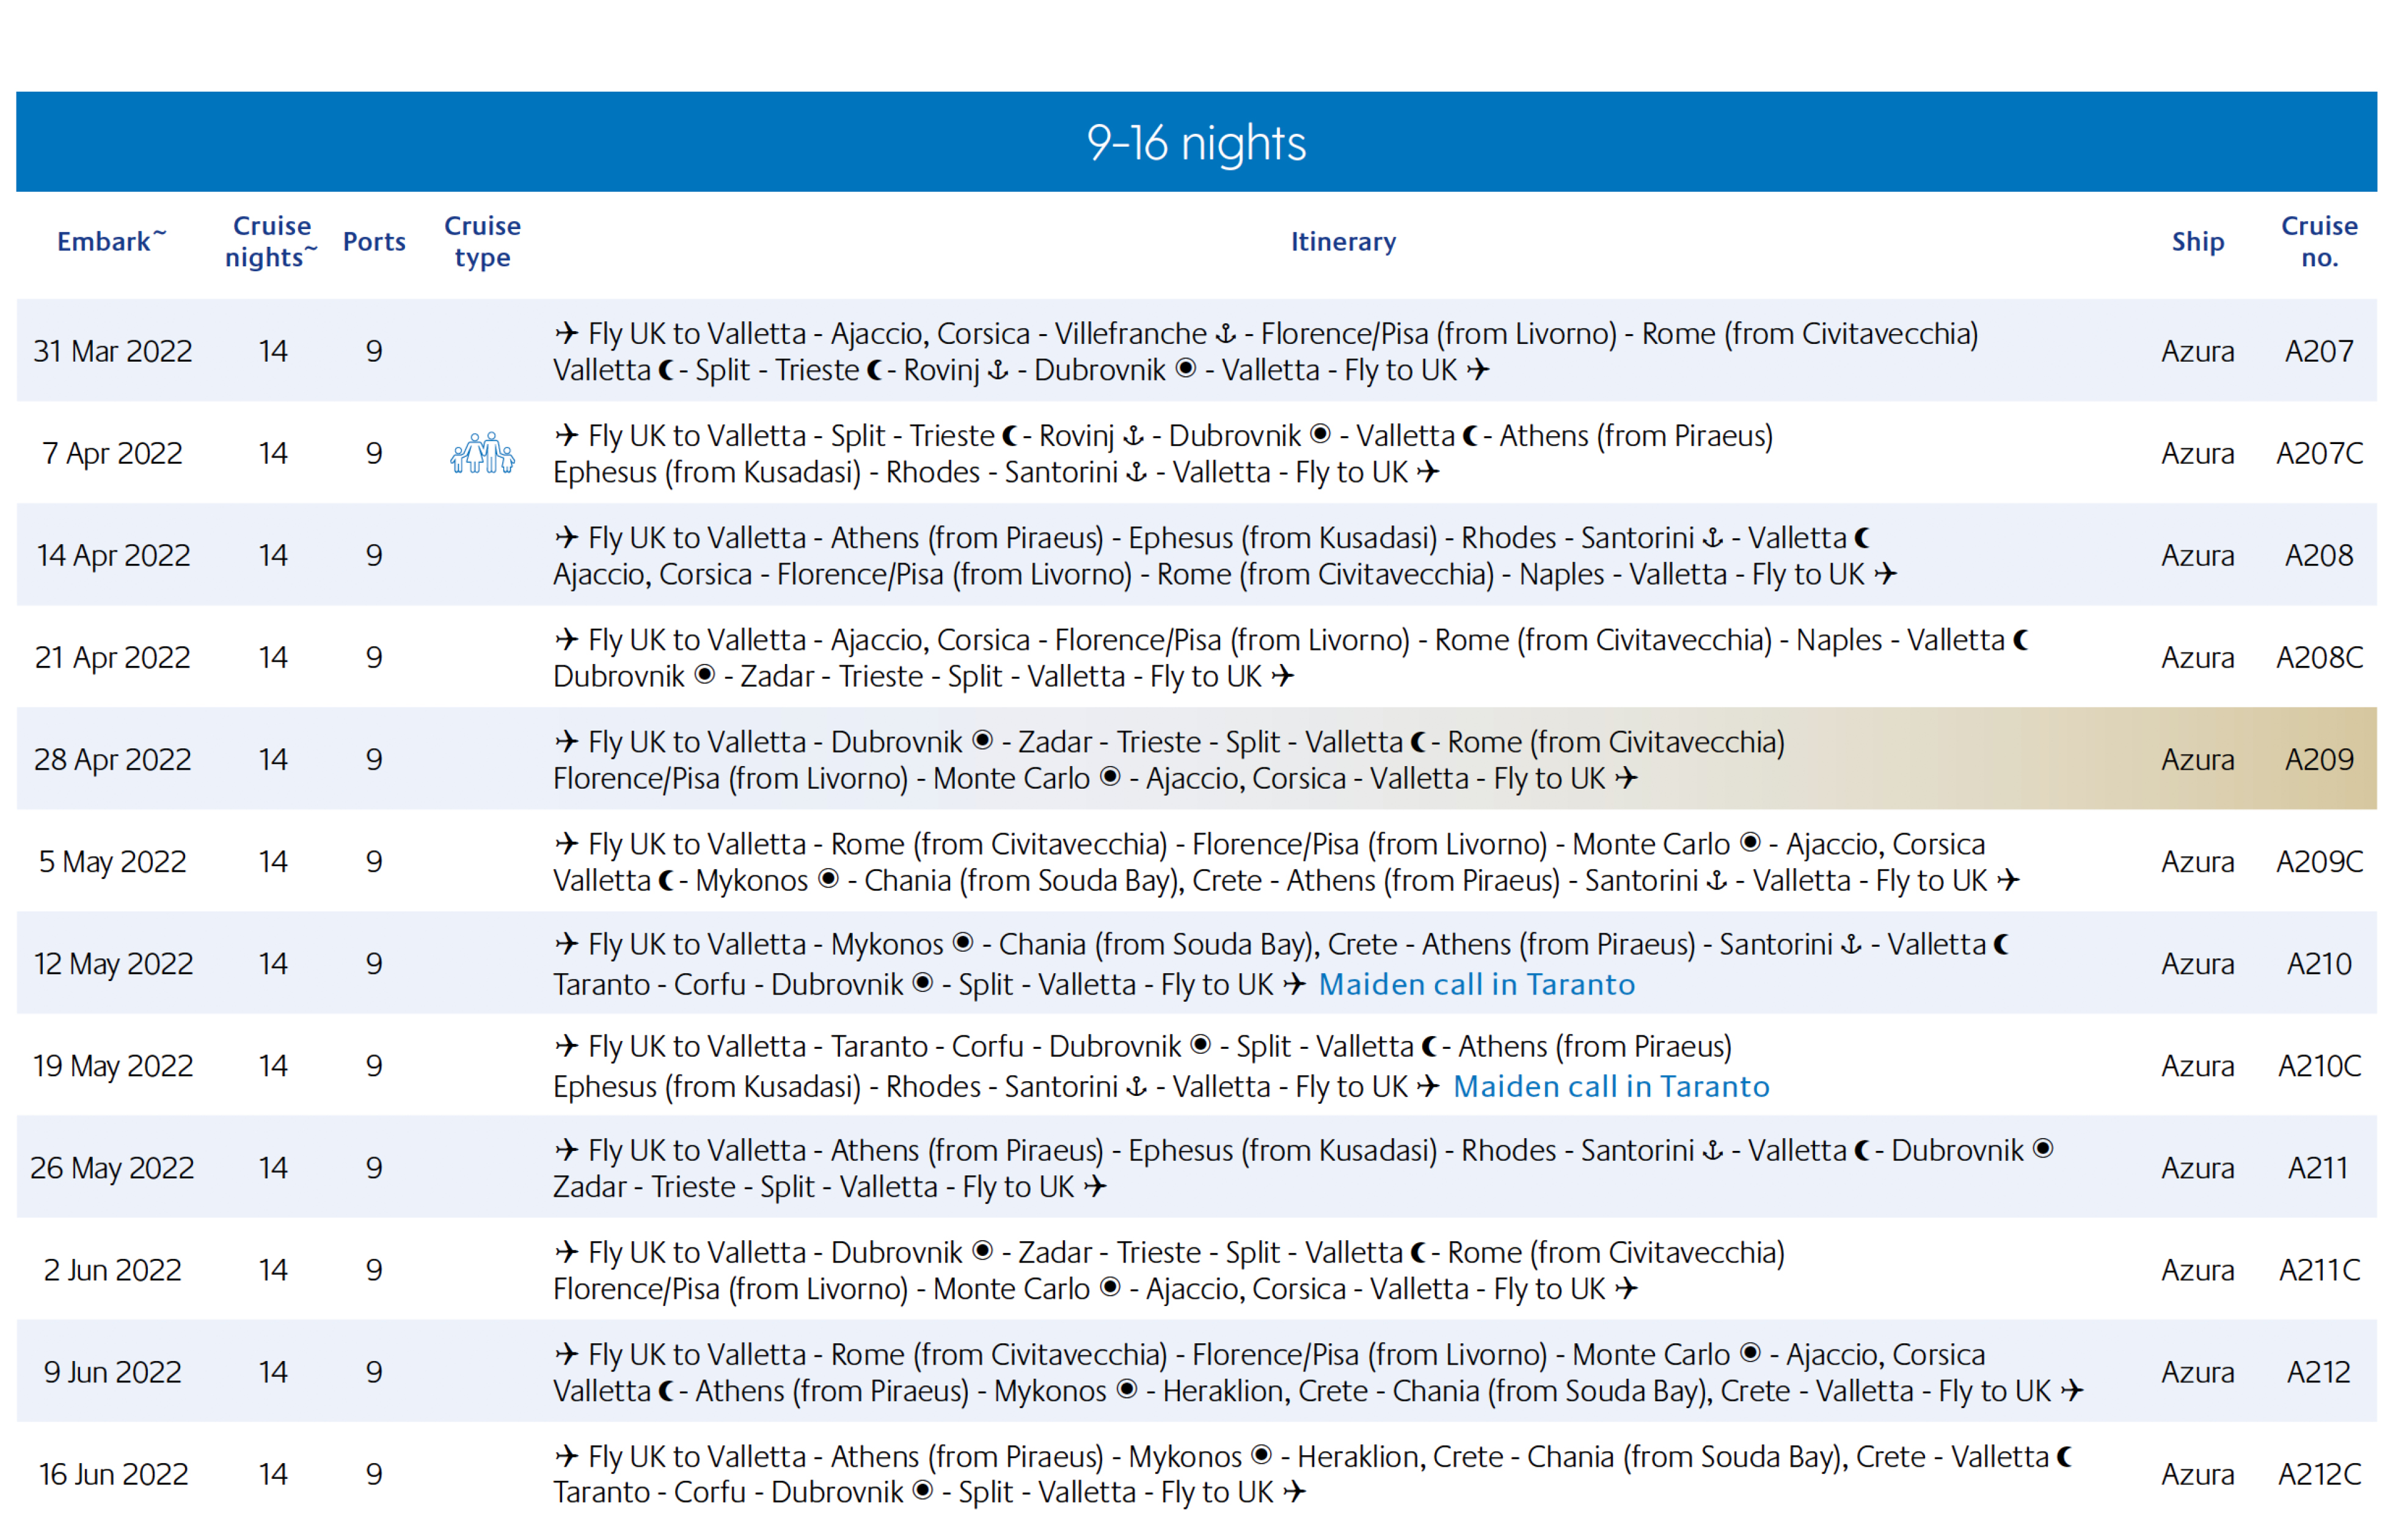The height and width of the screenshot is (1540, 2393).
Task: Click the circle icon after Dubrovnik in A207 row
Action: click(1186, 369)
